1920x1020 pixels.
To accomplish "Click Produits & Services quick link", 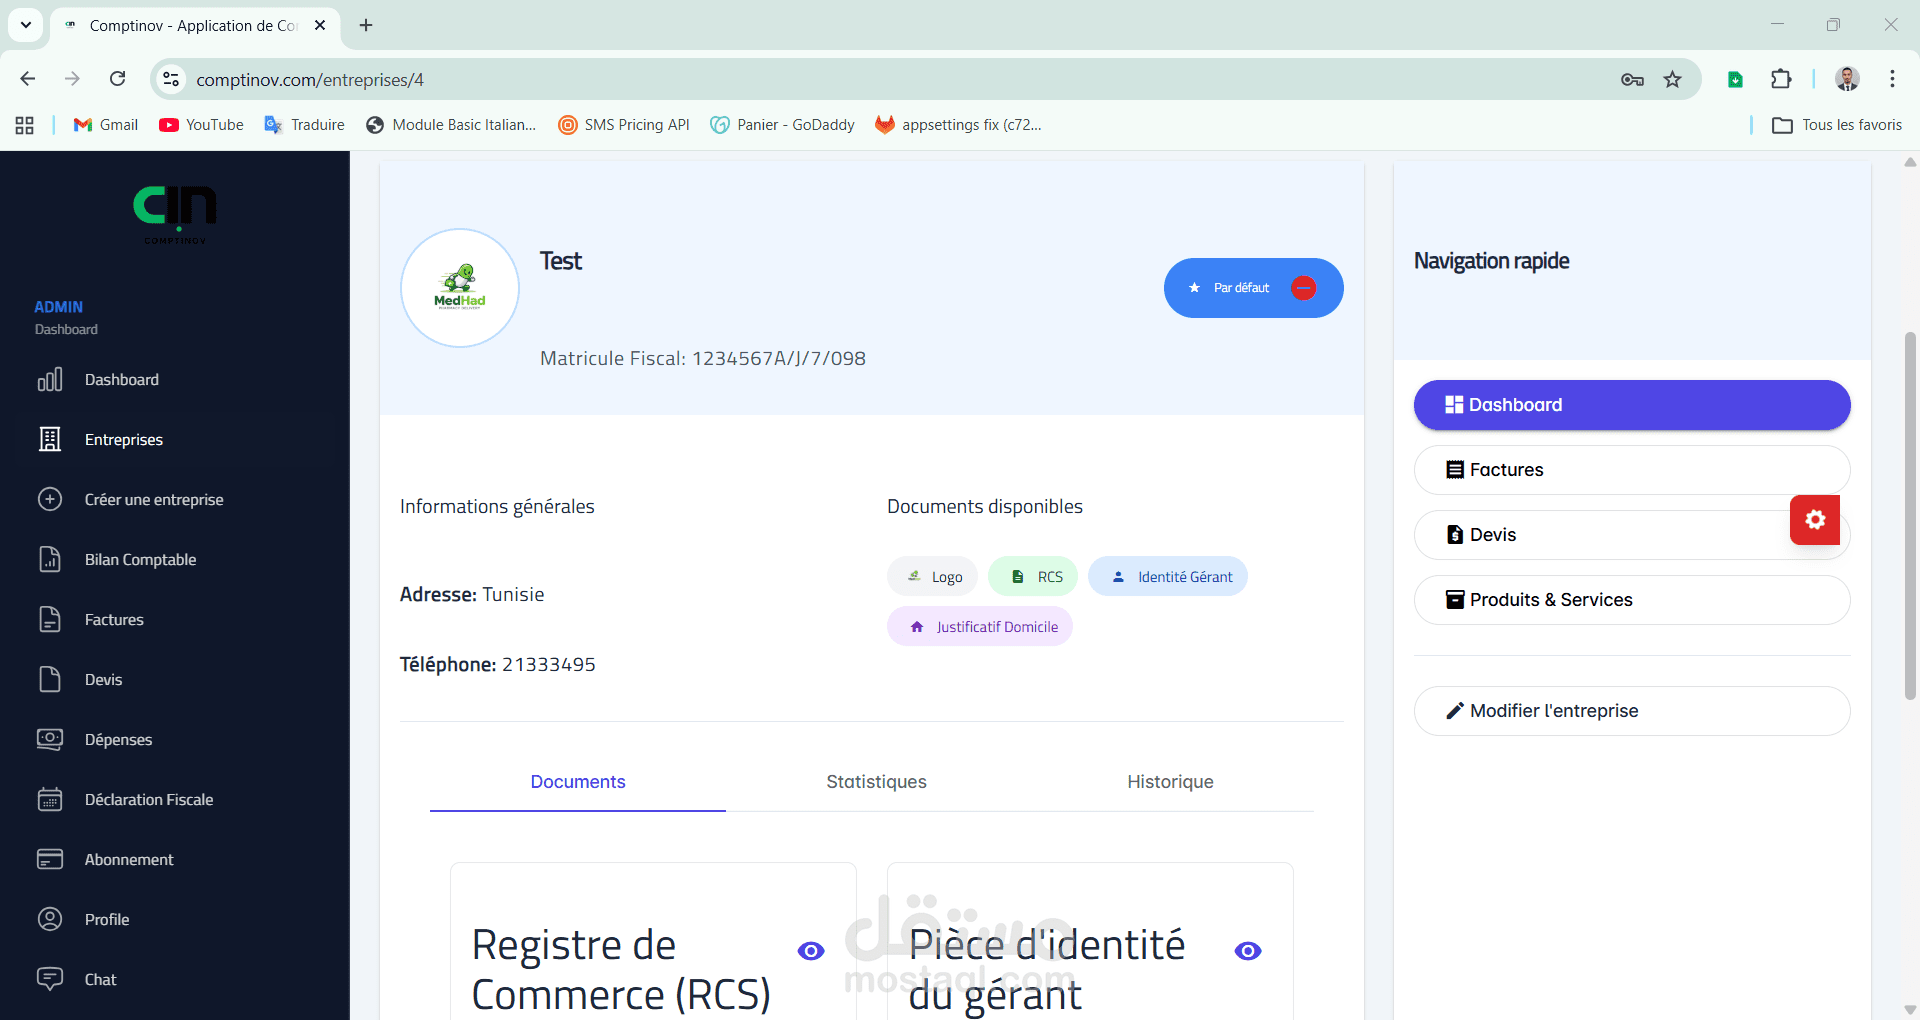I will 1632,600.
